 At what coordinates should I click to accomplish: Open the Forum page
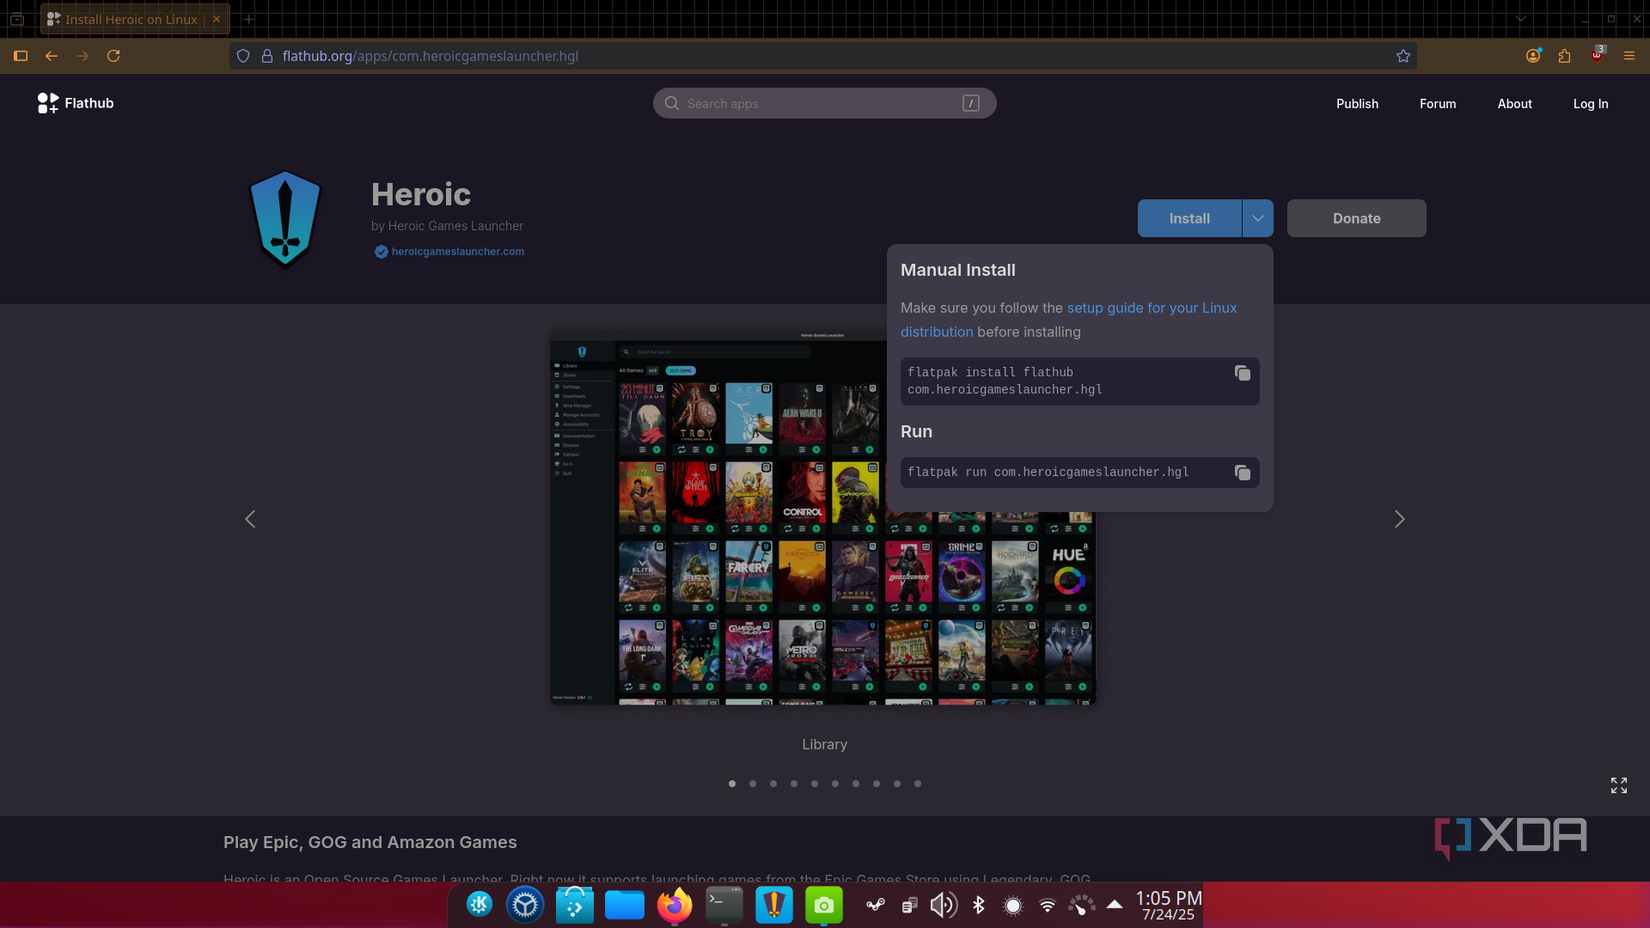click(x=1437, y=103)
